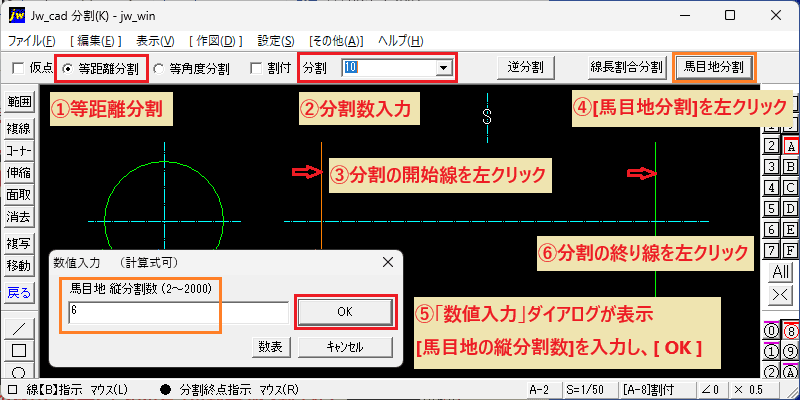Open the 作図(D) menu
Image resolution: width=800 pixels, height=400 pixels.
coord(215,41)
